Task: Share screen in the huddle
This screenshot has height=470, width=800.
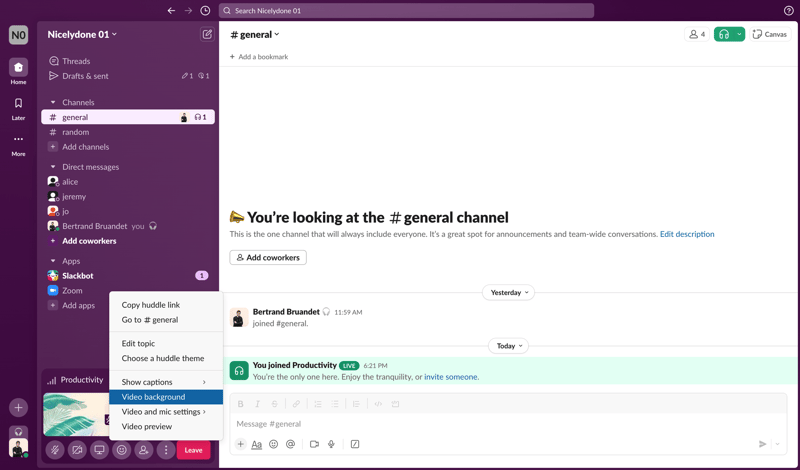Action: [x=99, y=450]
